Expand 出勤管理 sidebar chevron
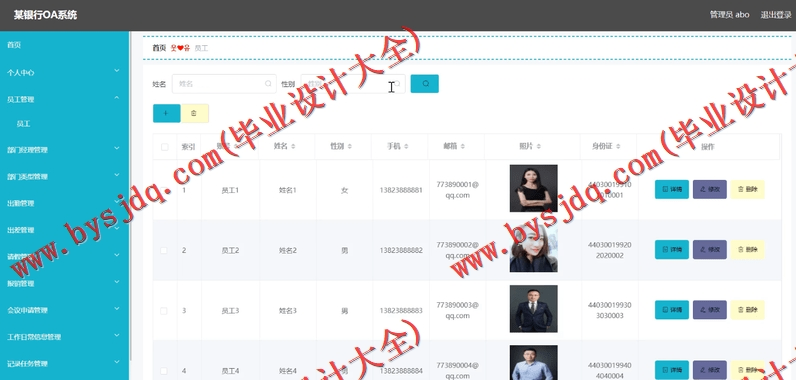 pyautogui.click(x=117, y=201)
